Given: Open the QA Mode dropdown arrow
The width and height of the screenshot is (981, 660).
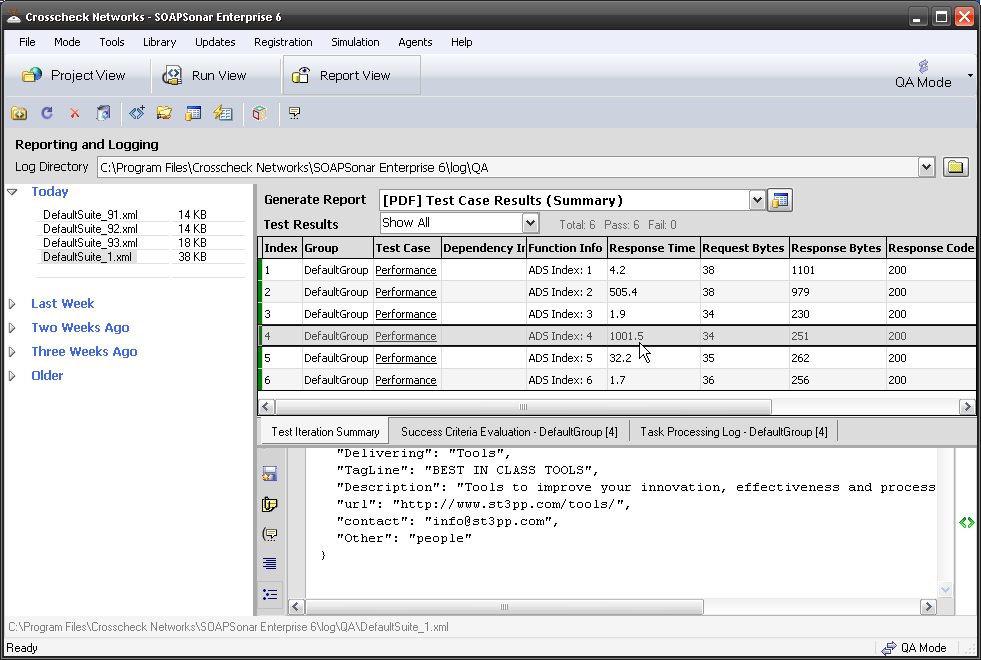Looking at the screenshot, I should [970, 76].
